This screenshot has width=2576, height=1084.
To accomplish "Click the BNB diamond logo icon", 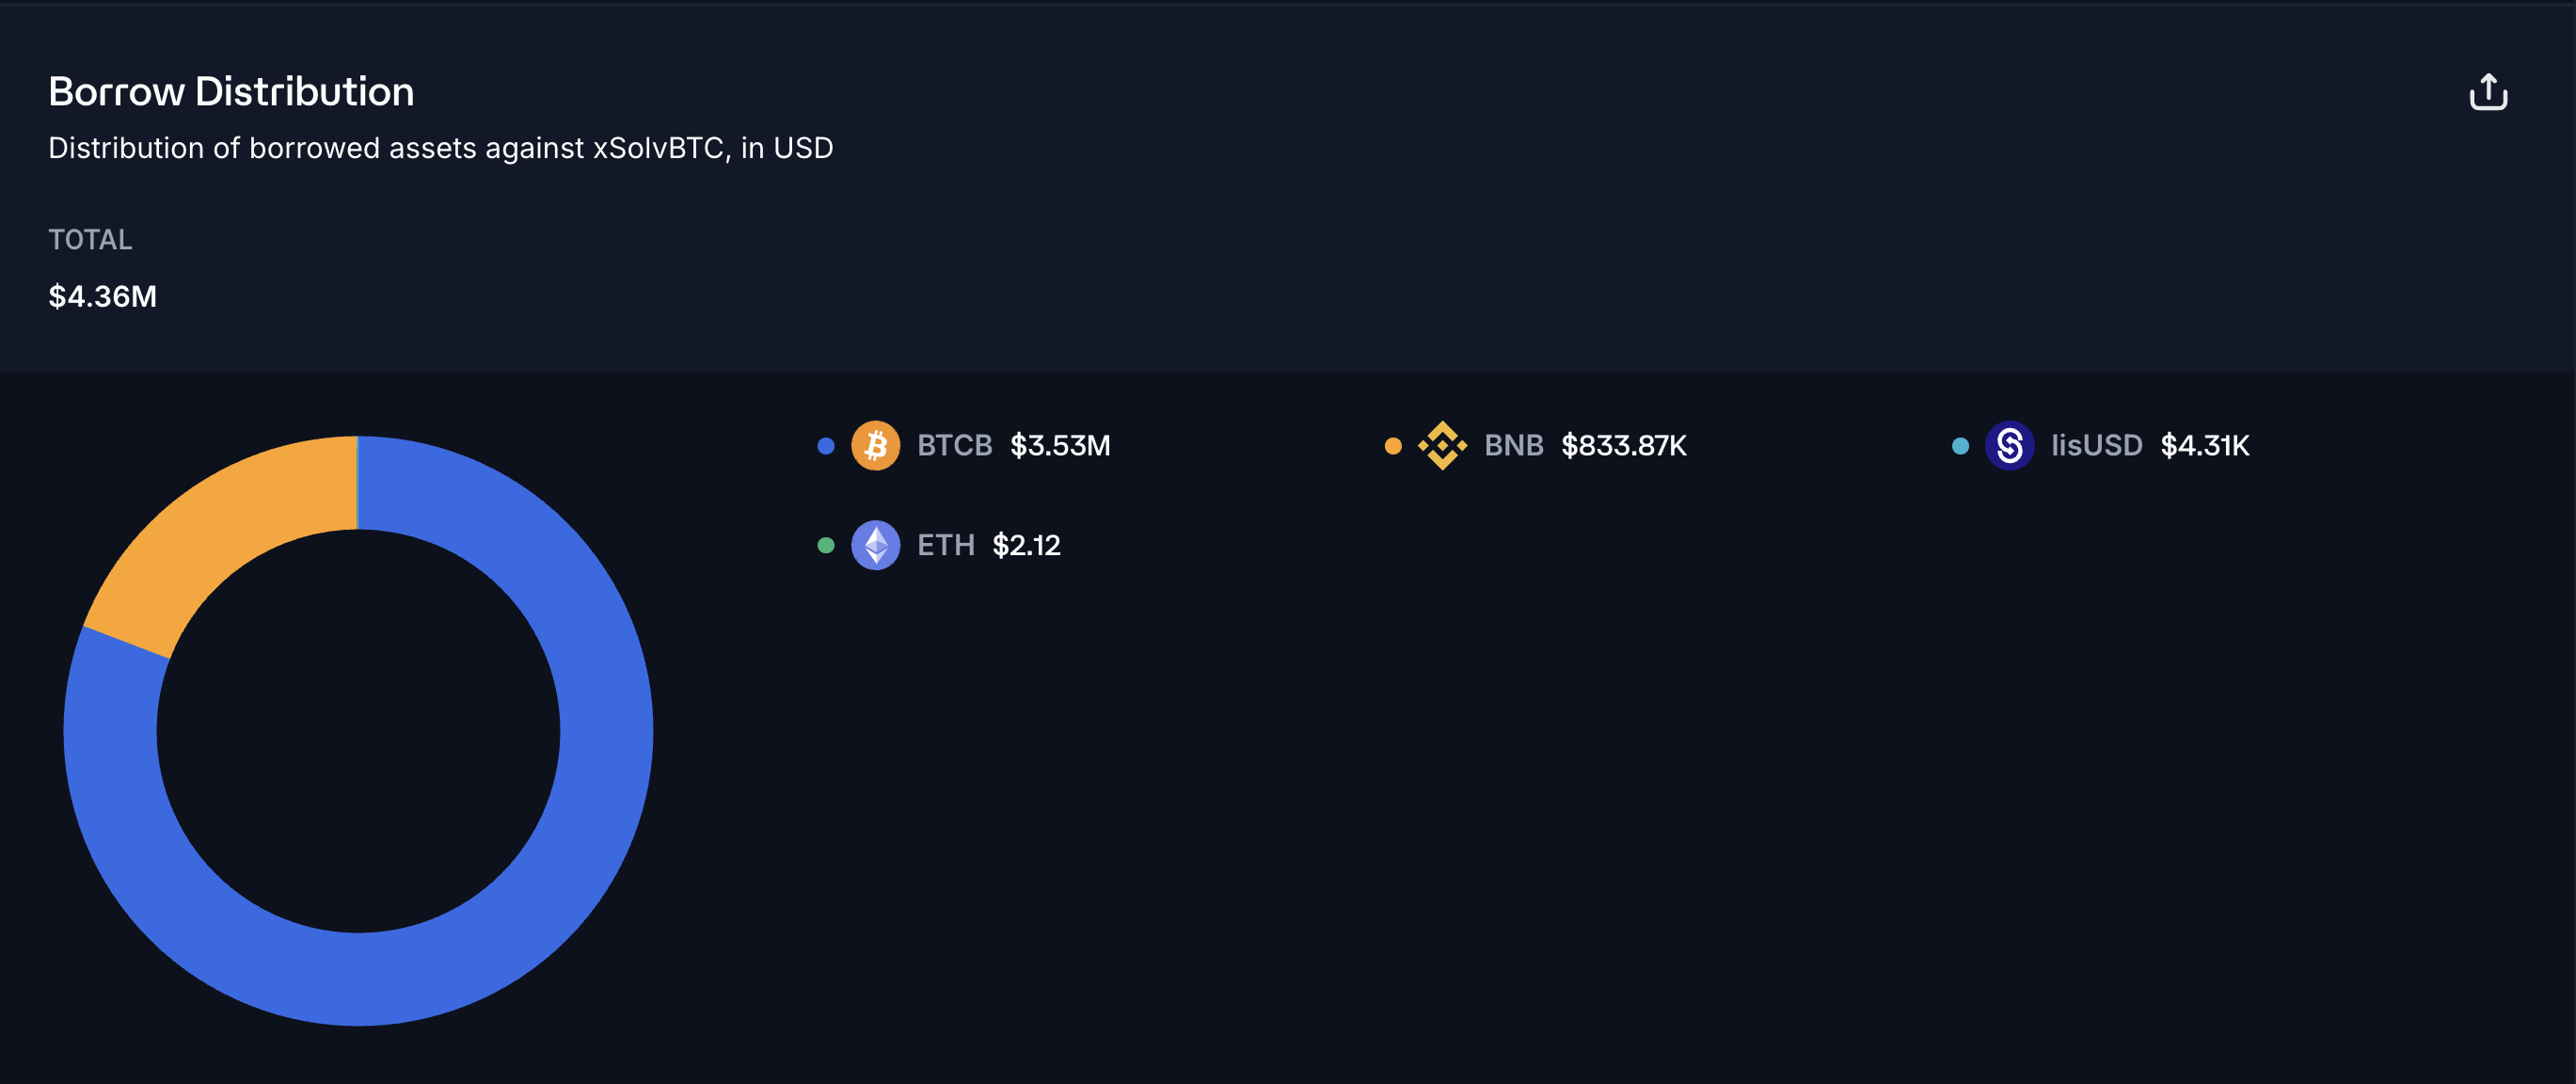I will click(x=1442, y=445).
